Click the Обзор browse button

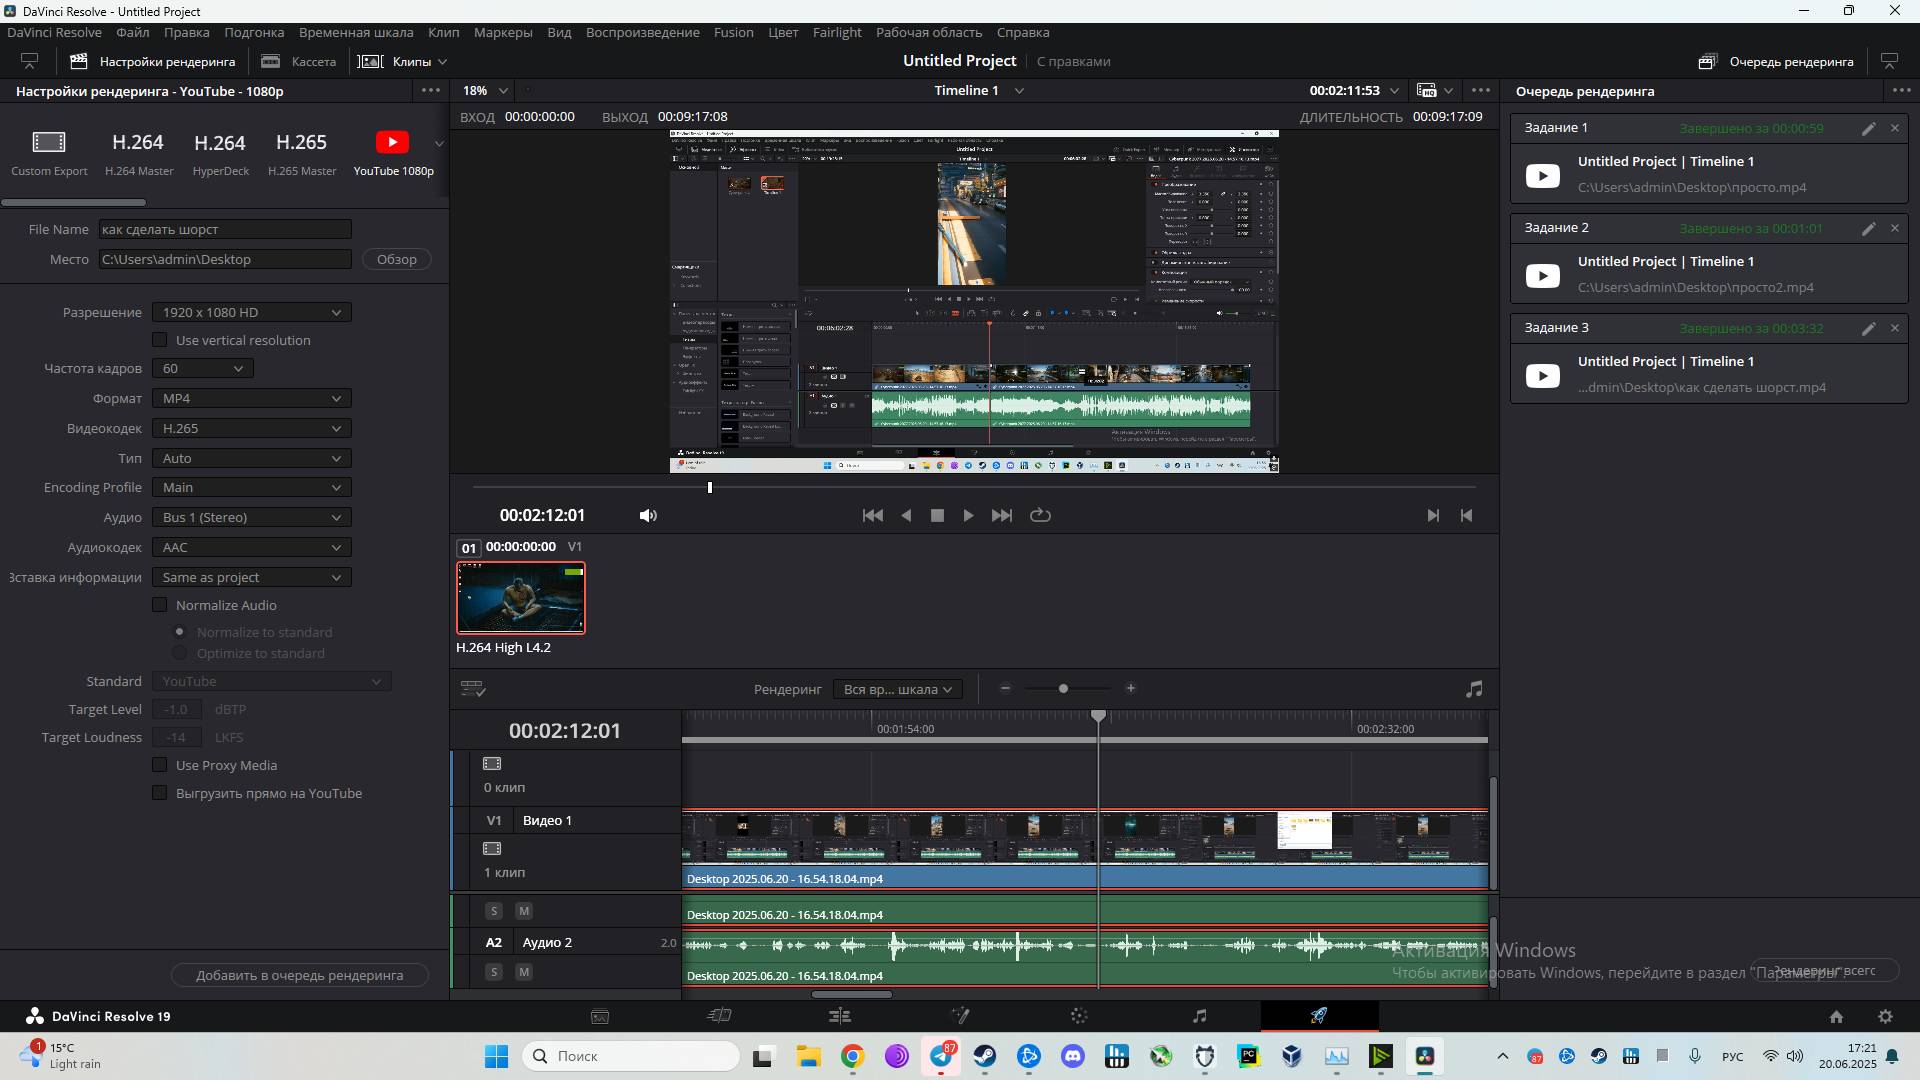(x=396, y=259)
